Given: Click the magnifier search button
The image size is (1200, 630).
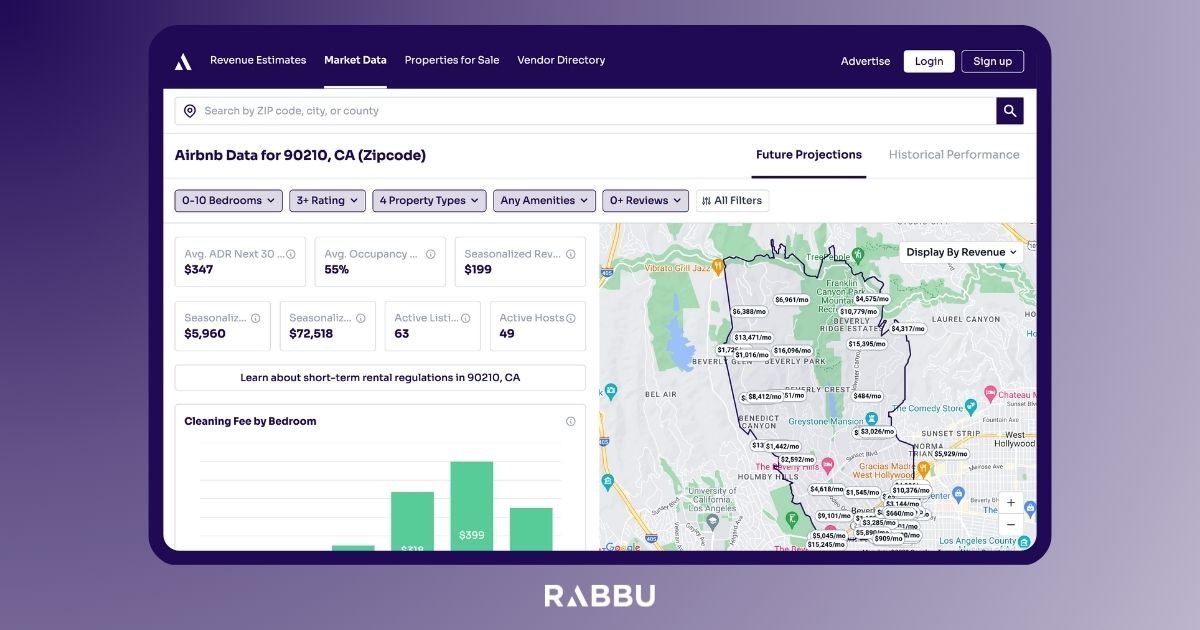Looking at the screenshot, I should (x=1010, y=111).
